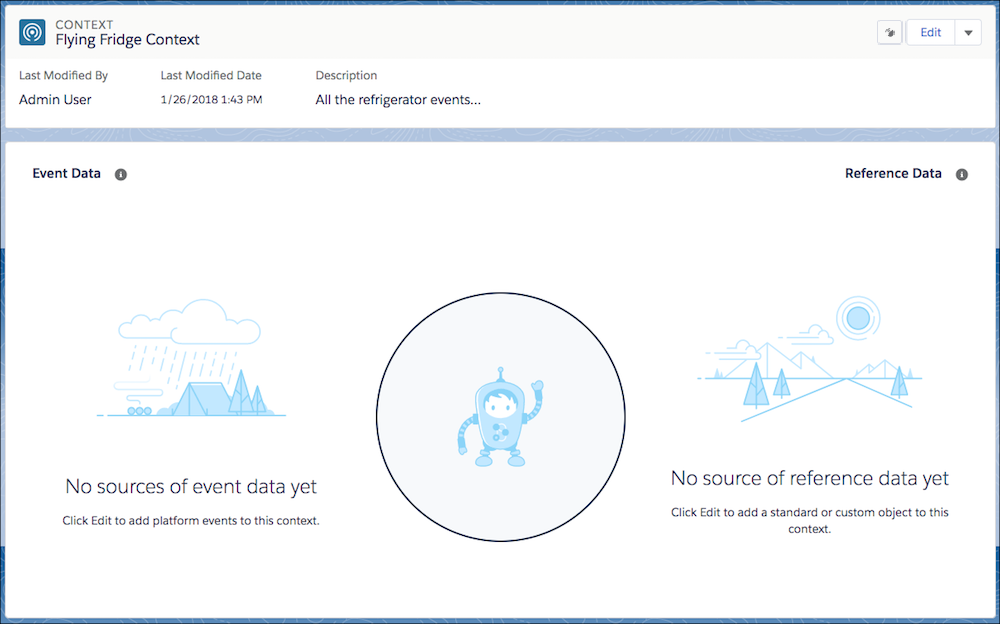Click 'No sources of event data yet' text
1000x624 pixels.
(x=191, y=487)
